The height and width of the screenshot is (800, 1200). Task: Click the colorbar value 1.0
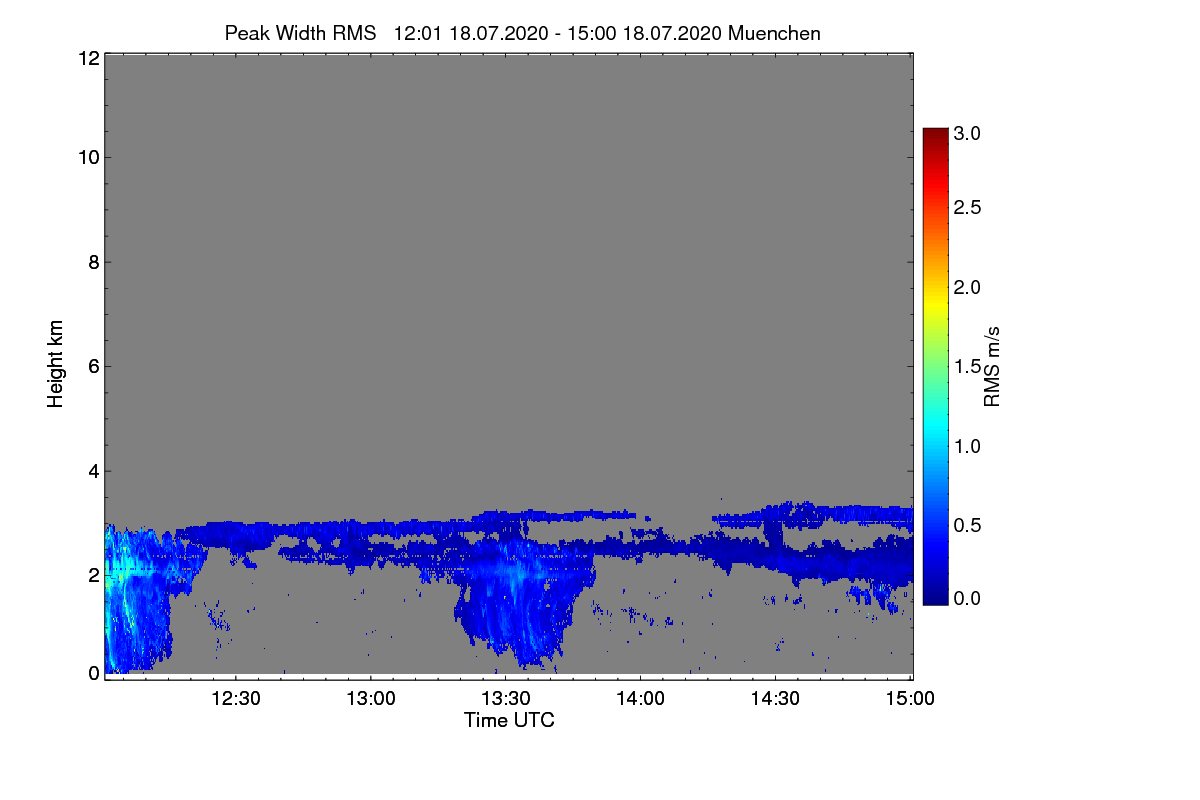coord(968,446)
